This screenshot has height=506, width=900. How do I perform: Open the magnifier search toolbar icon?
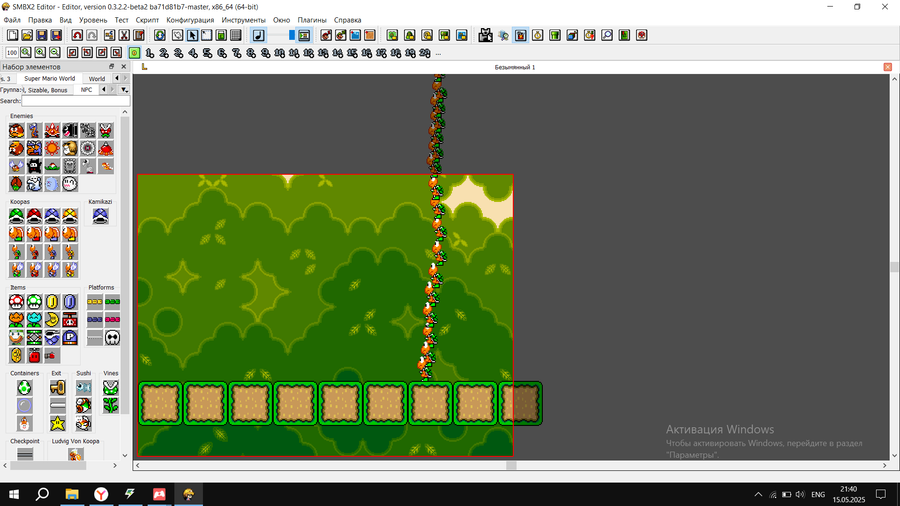pyautogui.click(x=607, y=36)
